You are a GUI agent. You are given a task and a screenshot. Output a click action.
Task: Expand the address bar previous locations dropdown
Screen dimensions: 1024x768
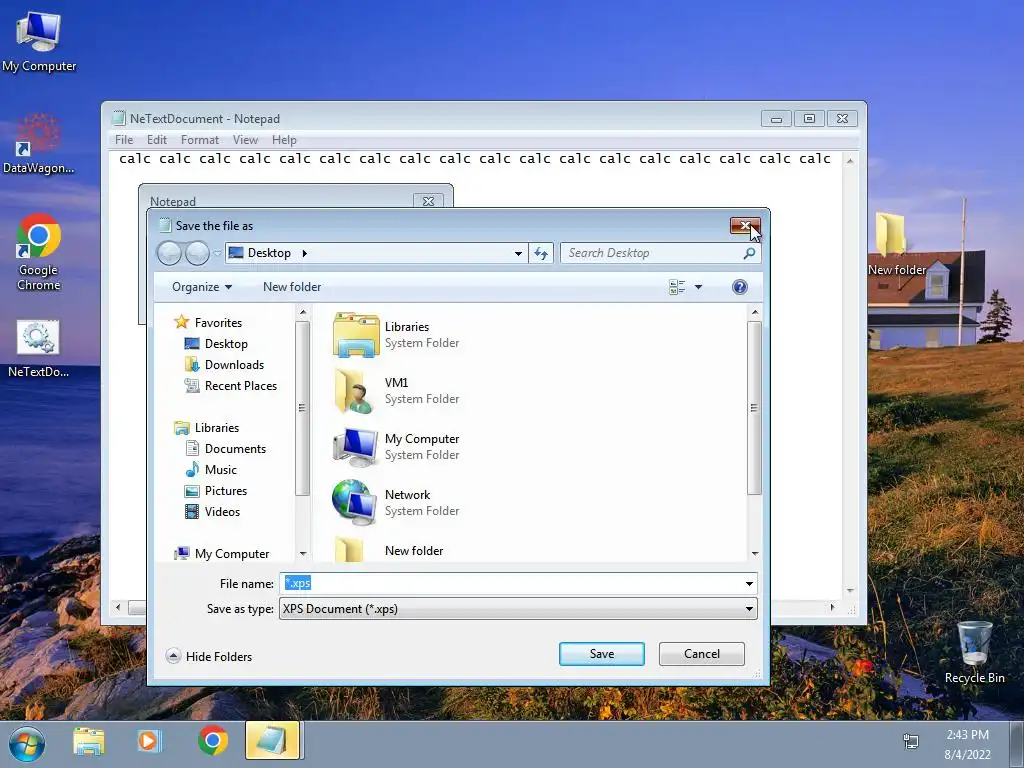[518, 253]
